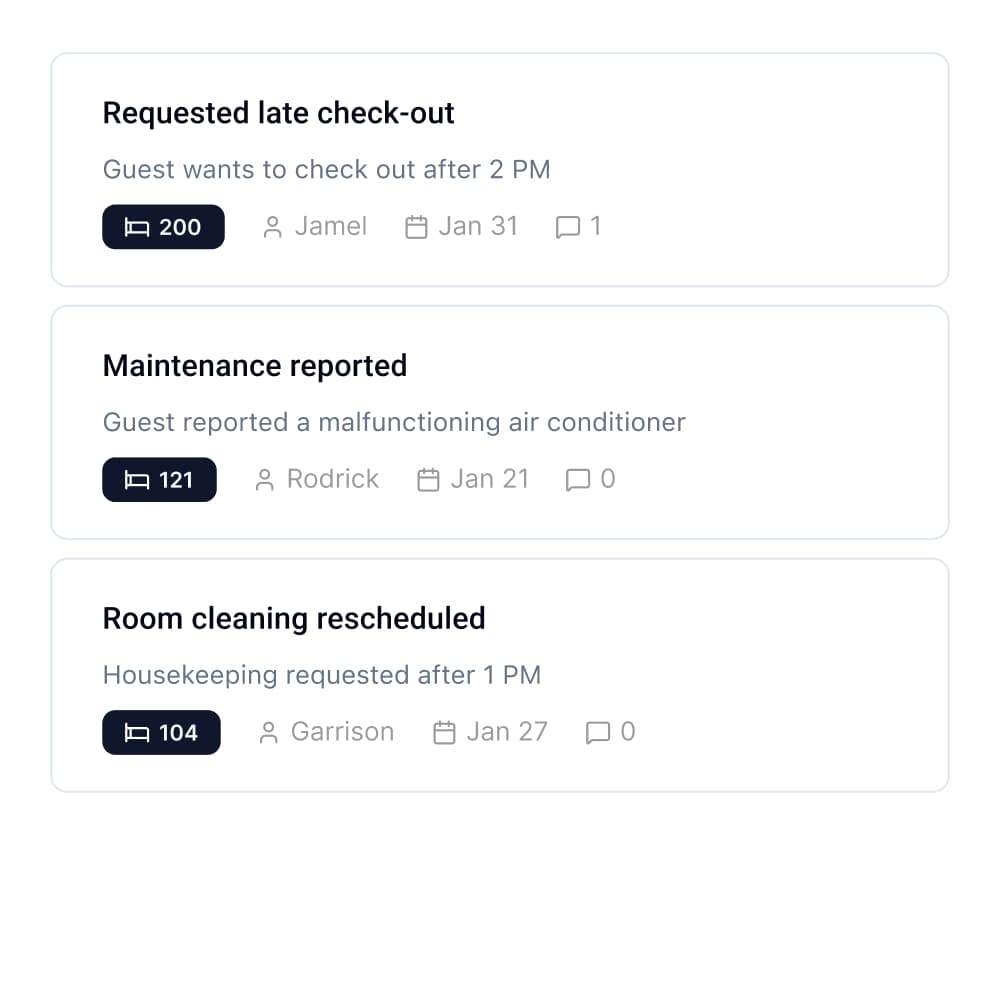Screen dimensions: 1000x1000
Task: Select the person icon next to Jamel
Action: (x=271, y=226)
